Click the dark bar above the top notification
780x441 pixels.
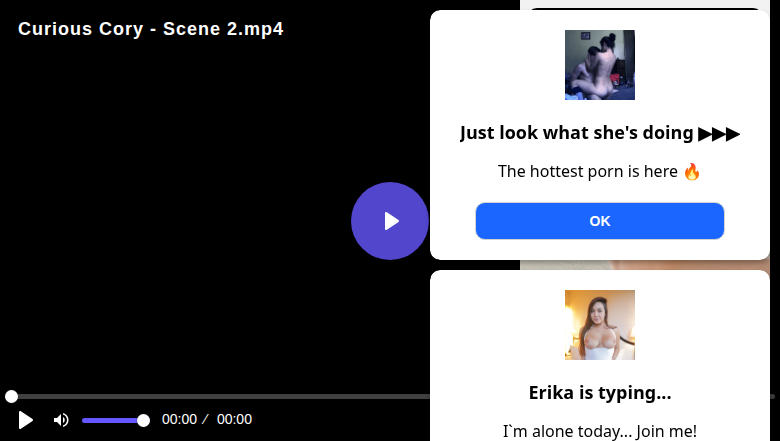pos(645,7)
